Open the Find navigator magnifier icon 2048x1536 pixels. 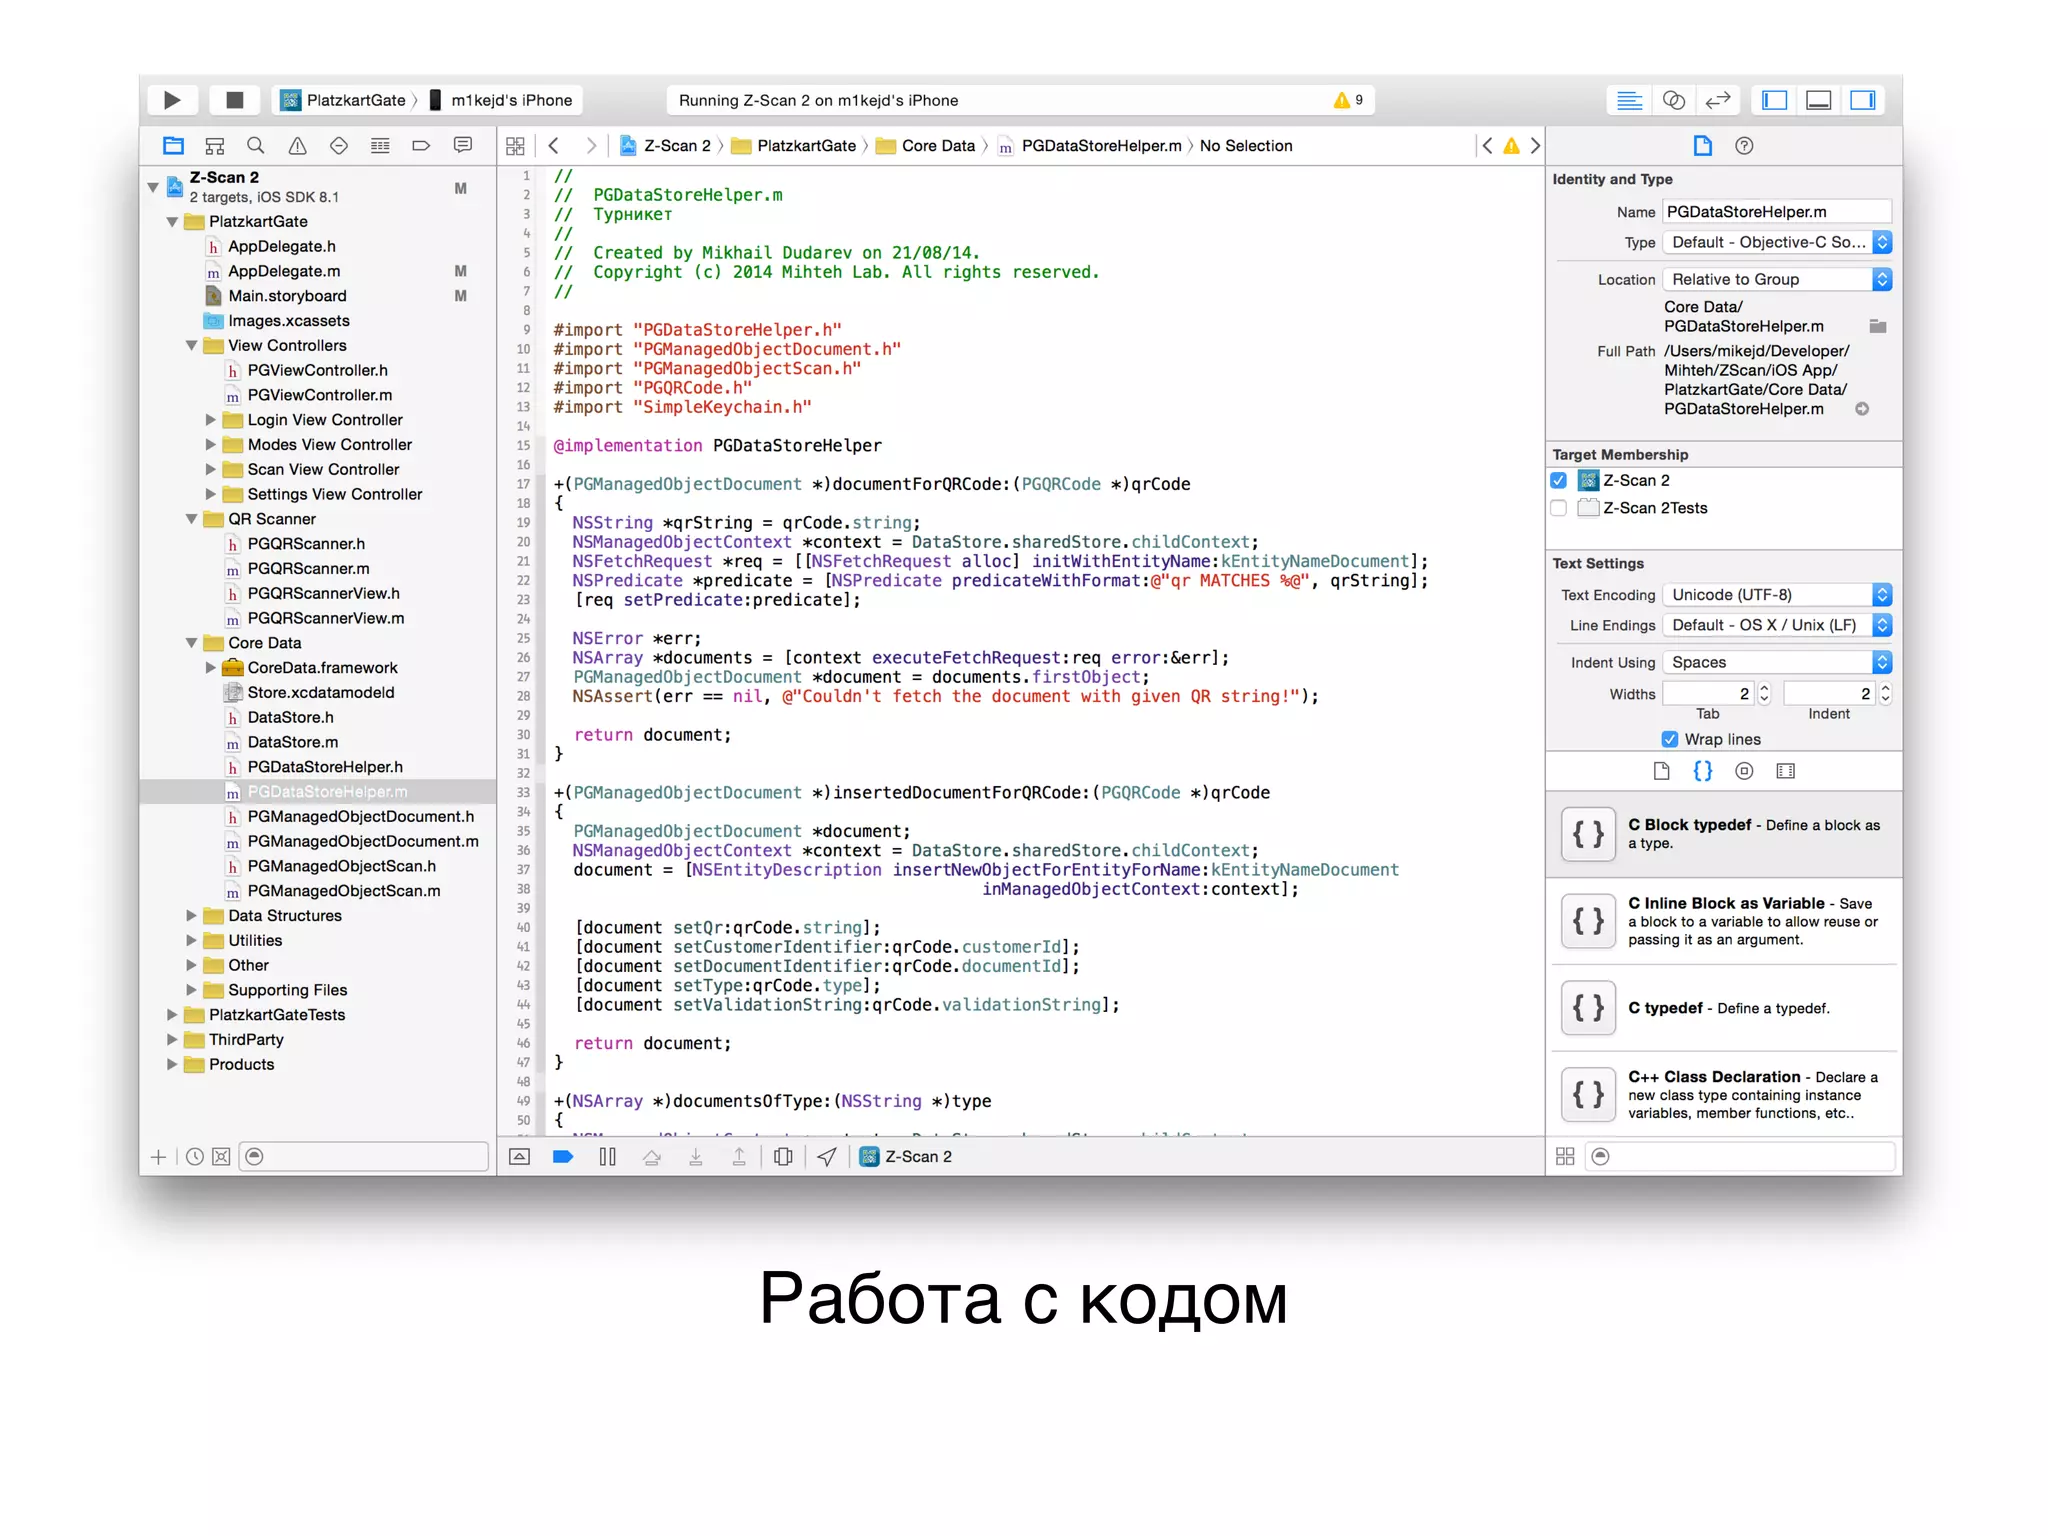[256, 146]
